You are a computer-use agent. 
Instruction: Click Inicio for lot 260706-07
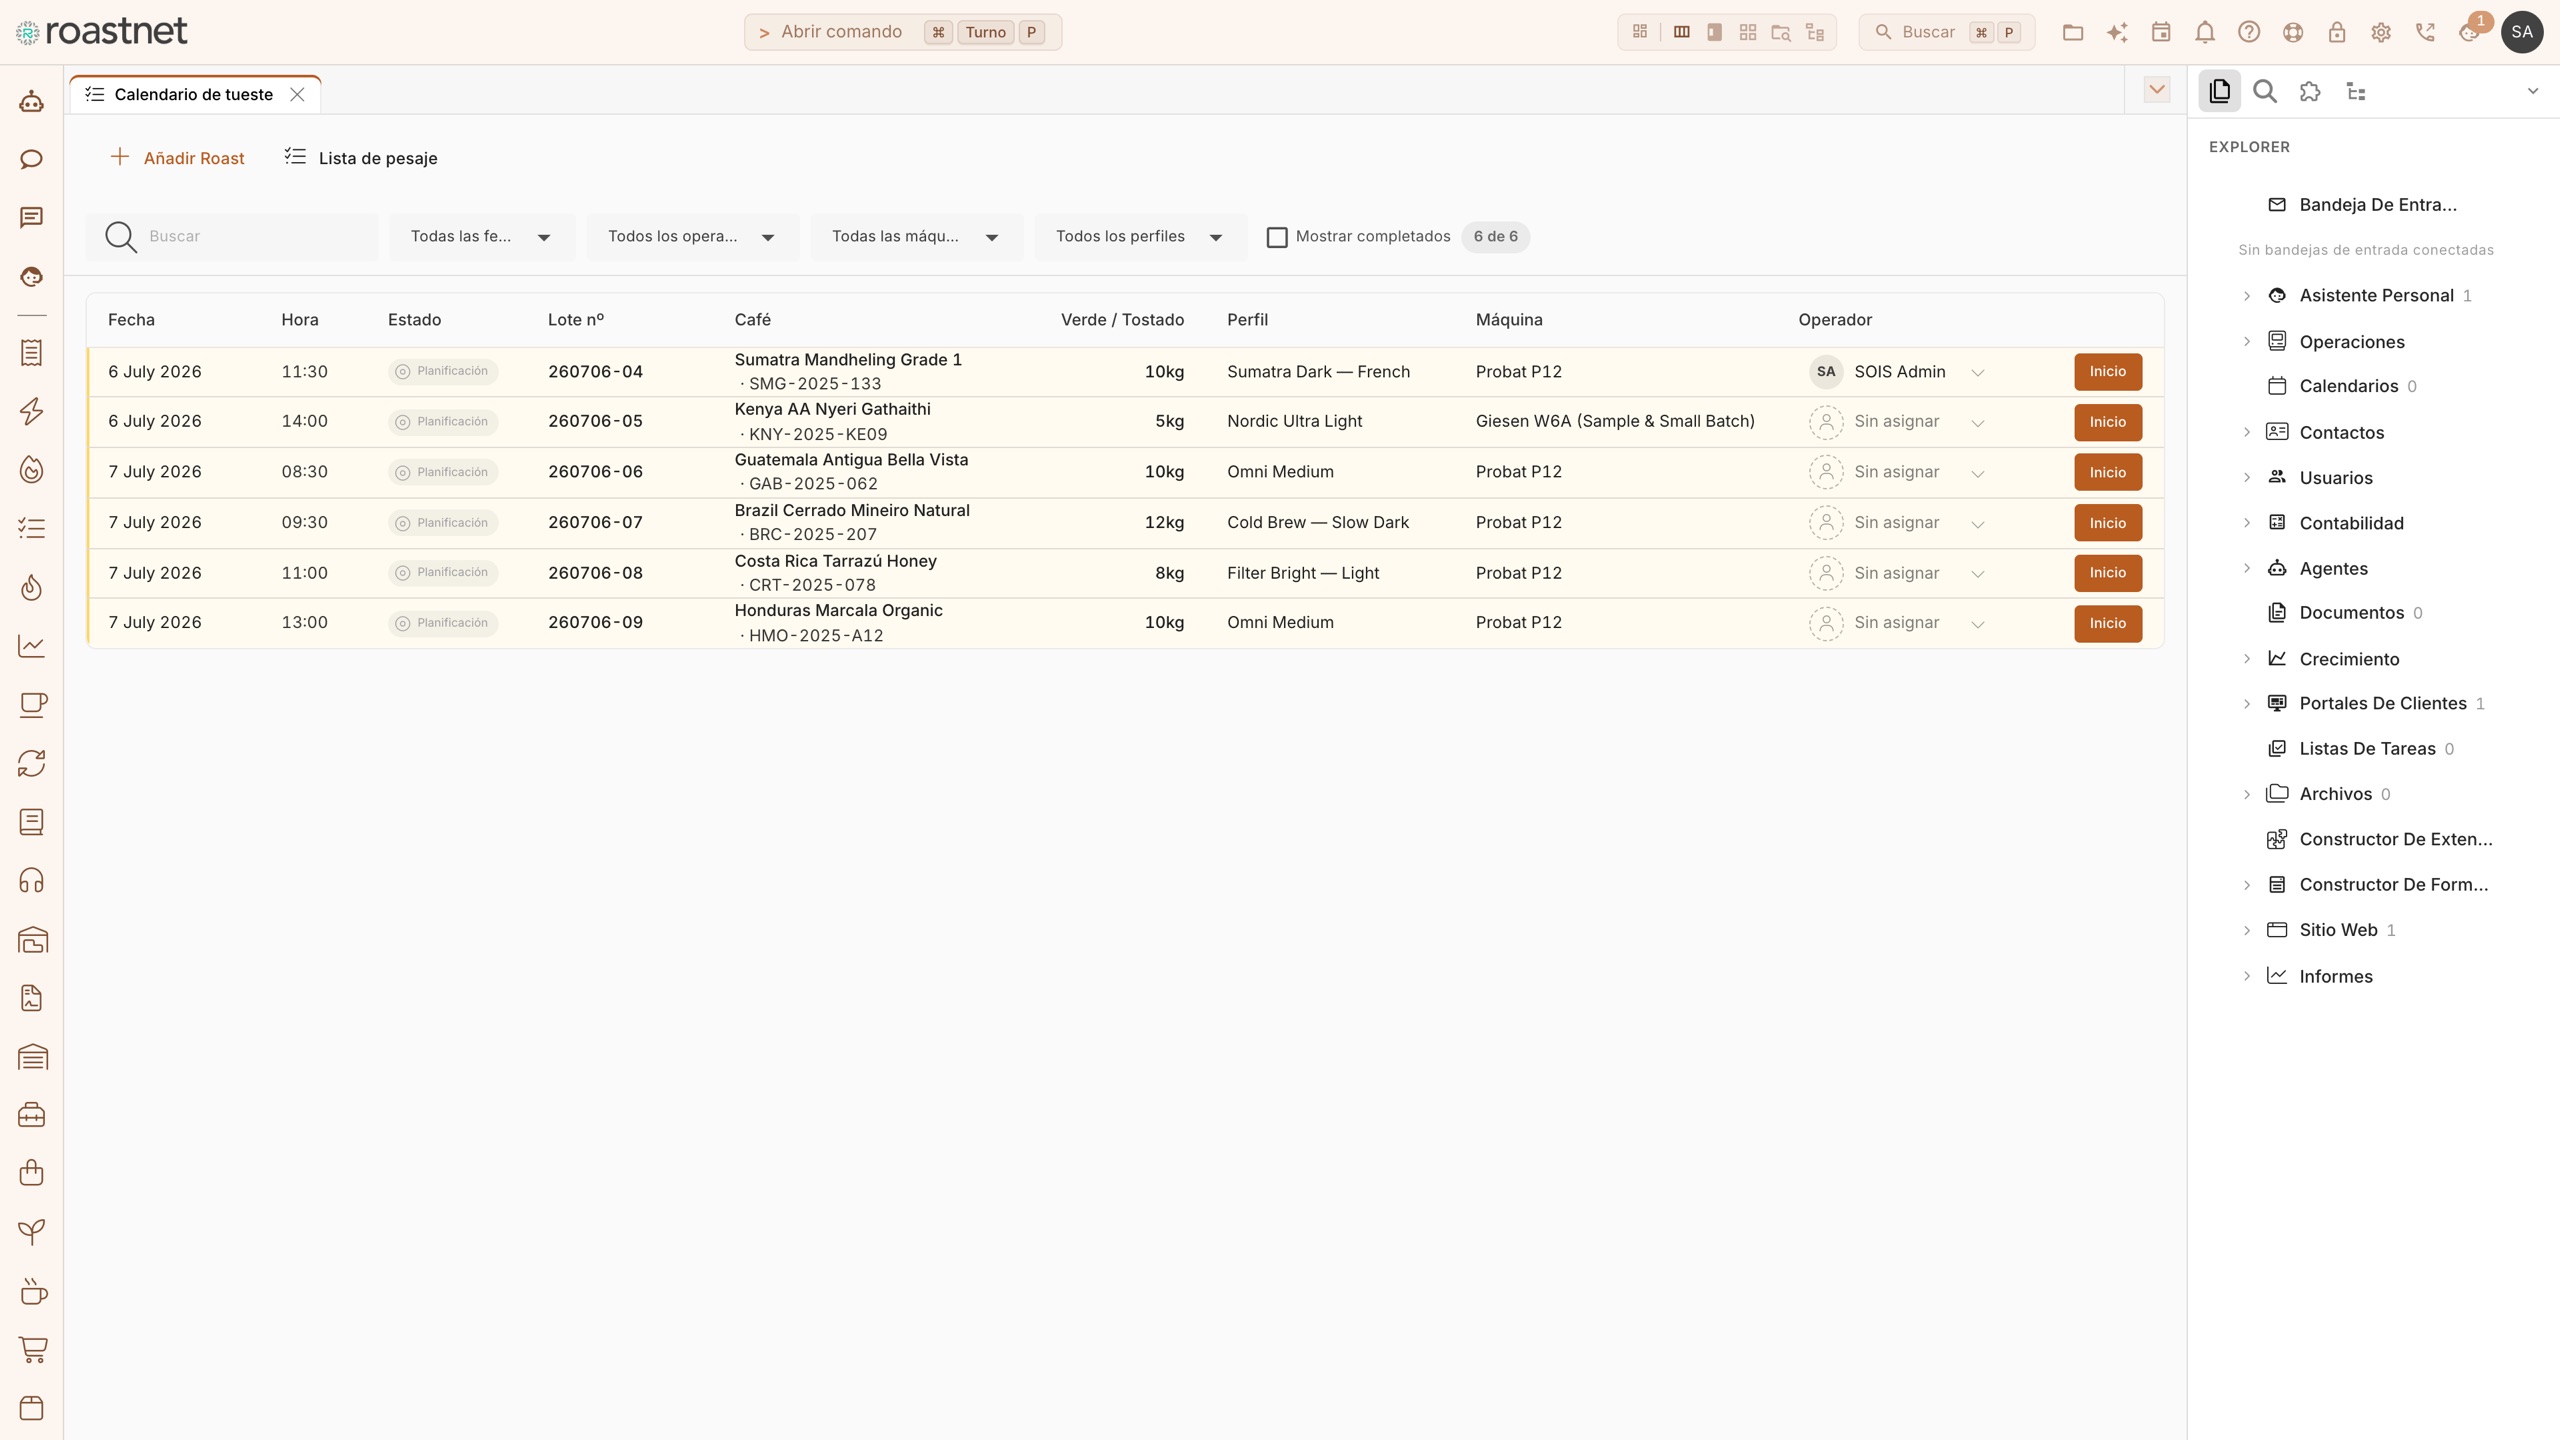[2108, 523]
